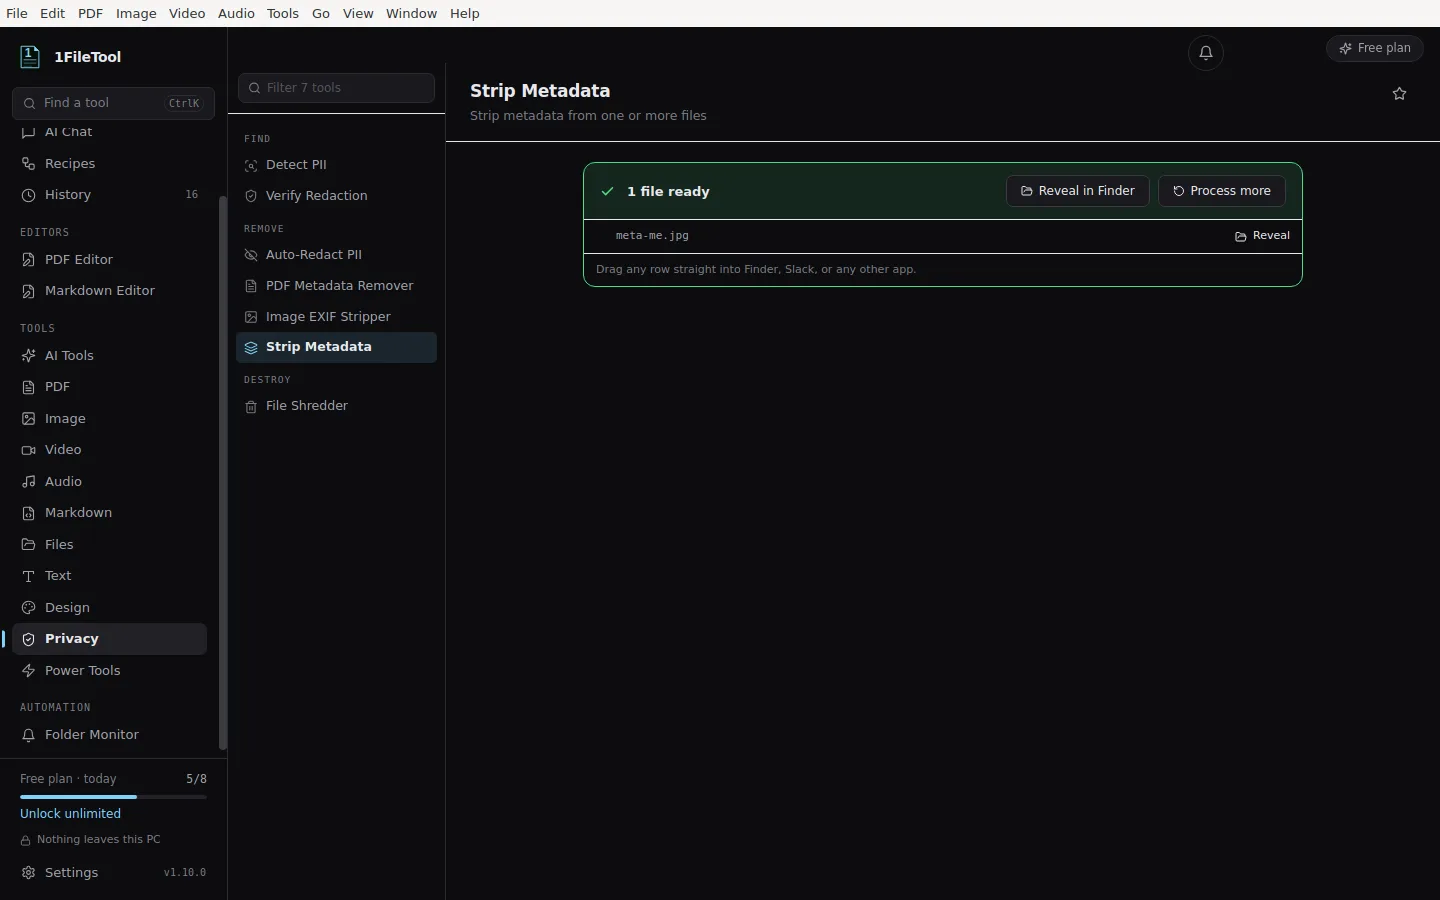Click the PDF Editor icon
This screenshot has height=900, width=1440.
pos(29,260)
